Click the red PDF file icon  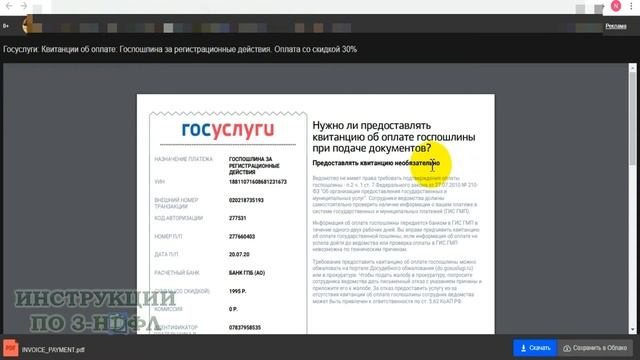[x=11, y=348]
